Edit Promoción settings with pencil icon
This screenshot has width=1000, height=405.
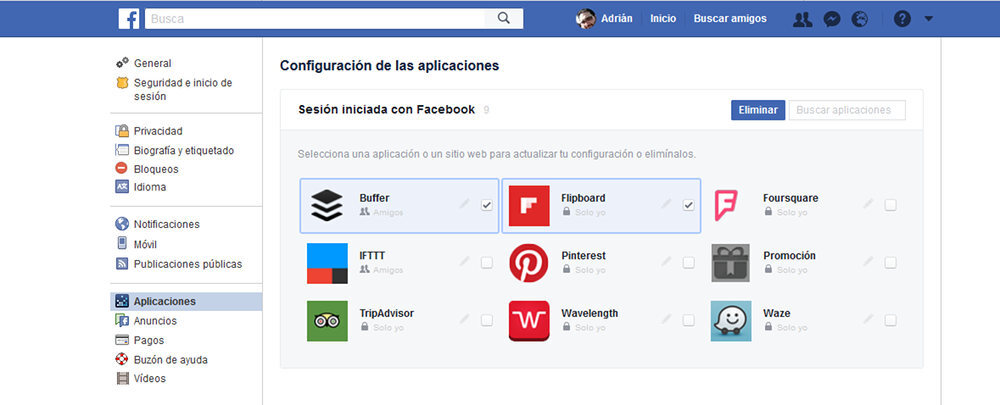click(868, 261)
